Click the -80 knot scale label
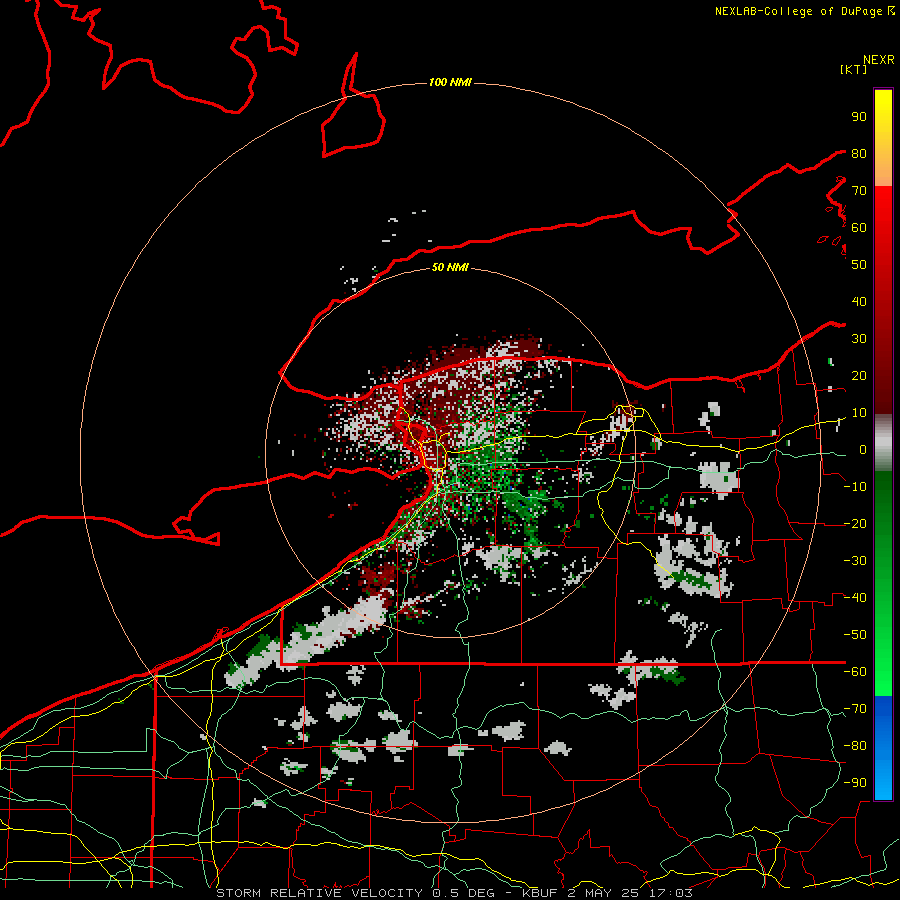The image size is (900, 900). tap(855, 746)
